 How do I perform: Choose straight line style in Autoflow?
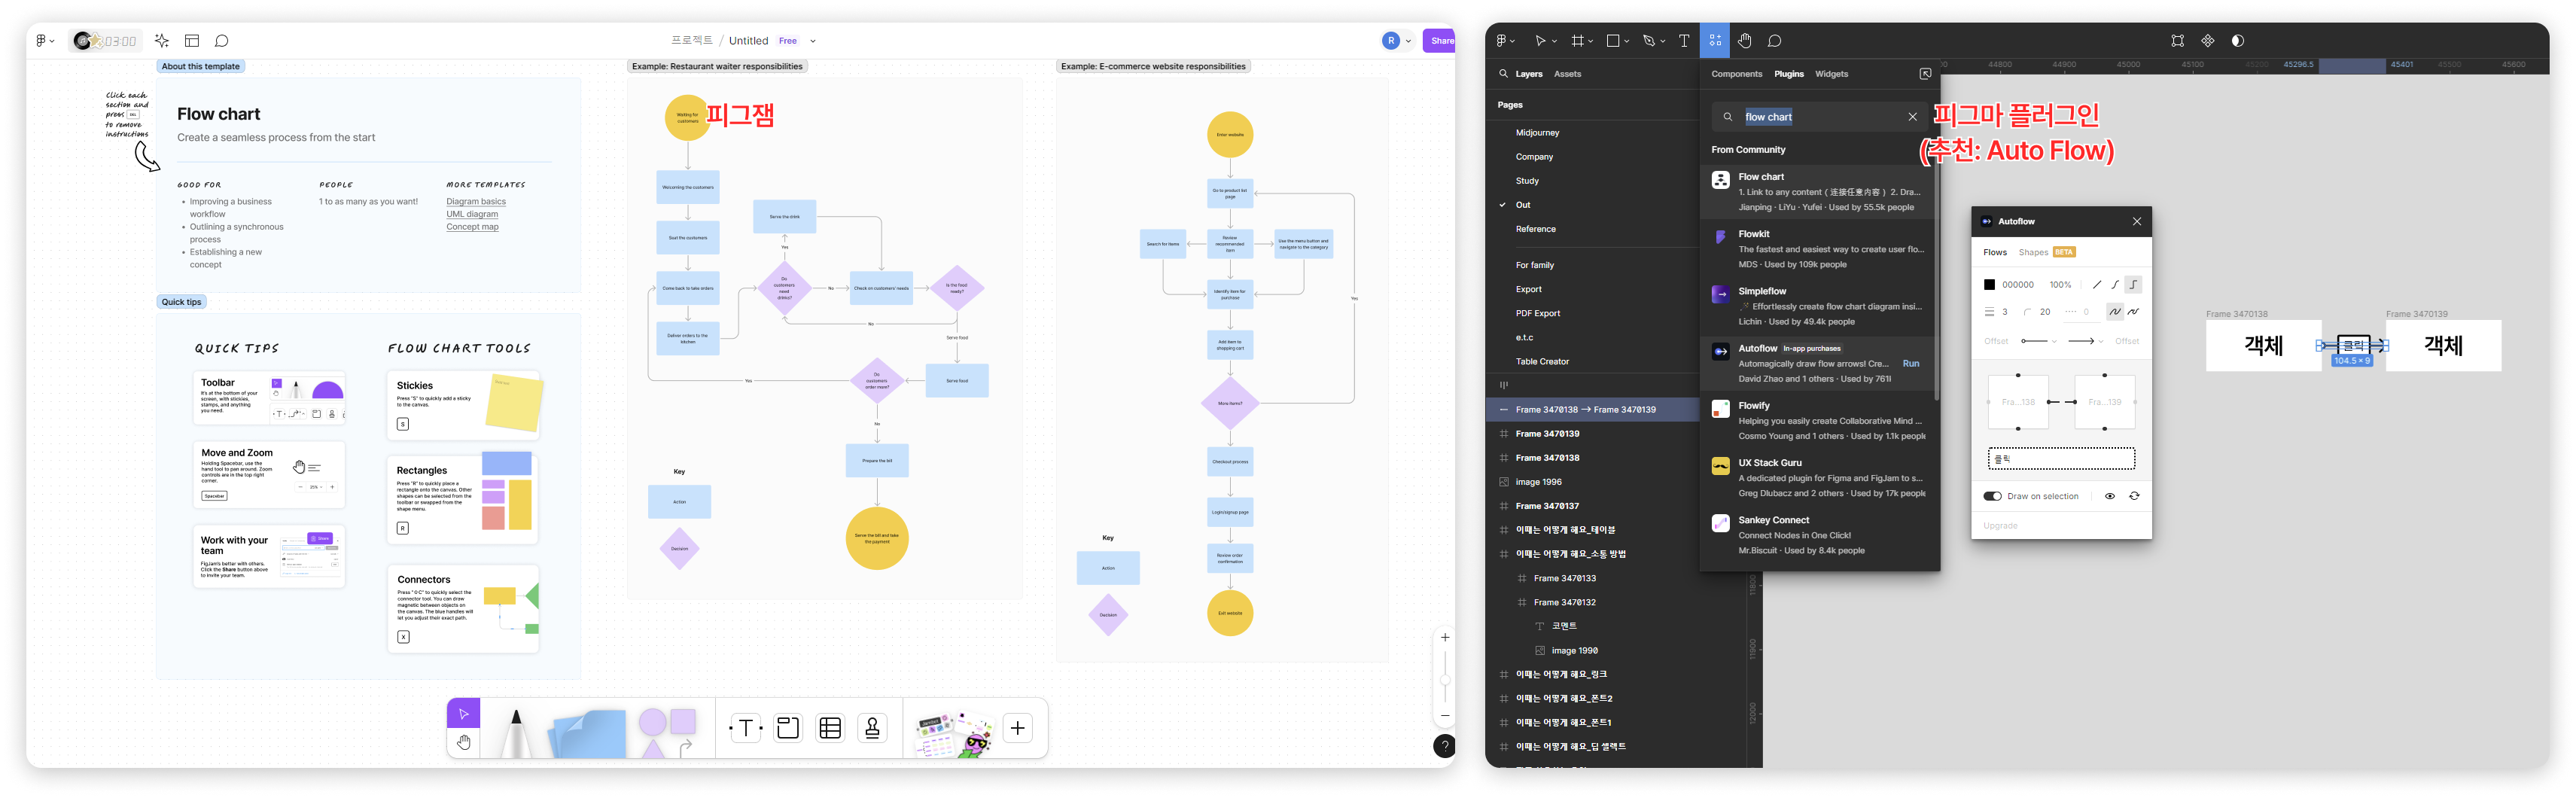[2097, 285]
